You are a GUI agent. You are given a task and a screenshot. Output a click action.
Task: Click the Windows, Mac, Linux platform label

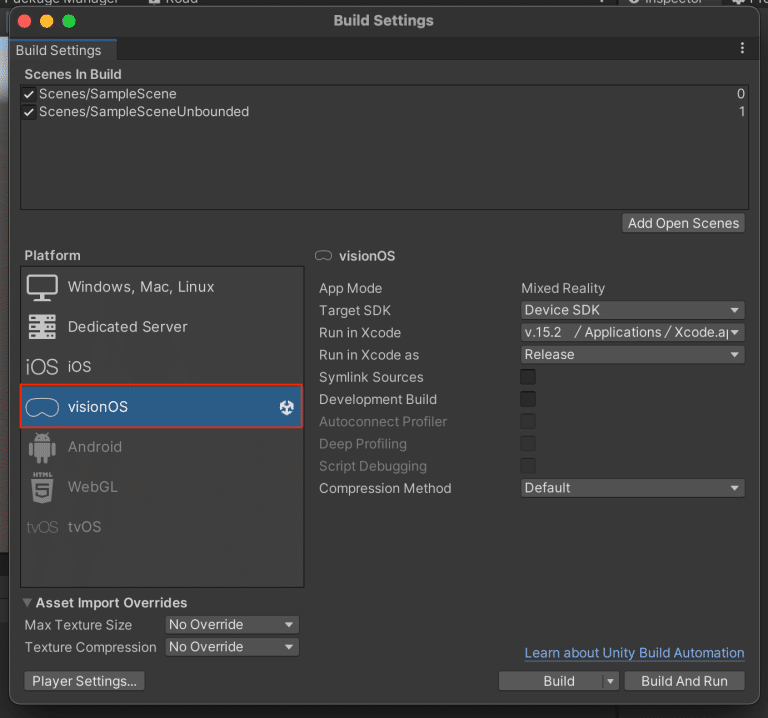tap(141, 287)
